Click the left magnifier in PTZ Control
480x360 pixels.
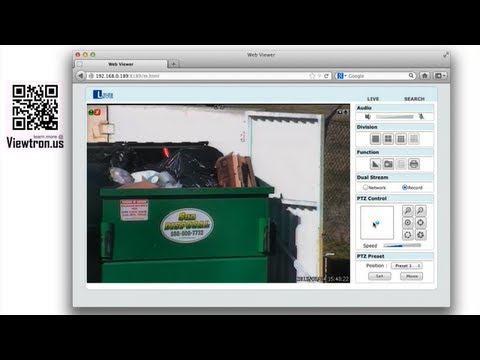(x=407, y=210)
